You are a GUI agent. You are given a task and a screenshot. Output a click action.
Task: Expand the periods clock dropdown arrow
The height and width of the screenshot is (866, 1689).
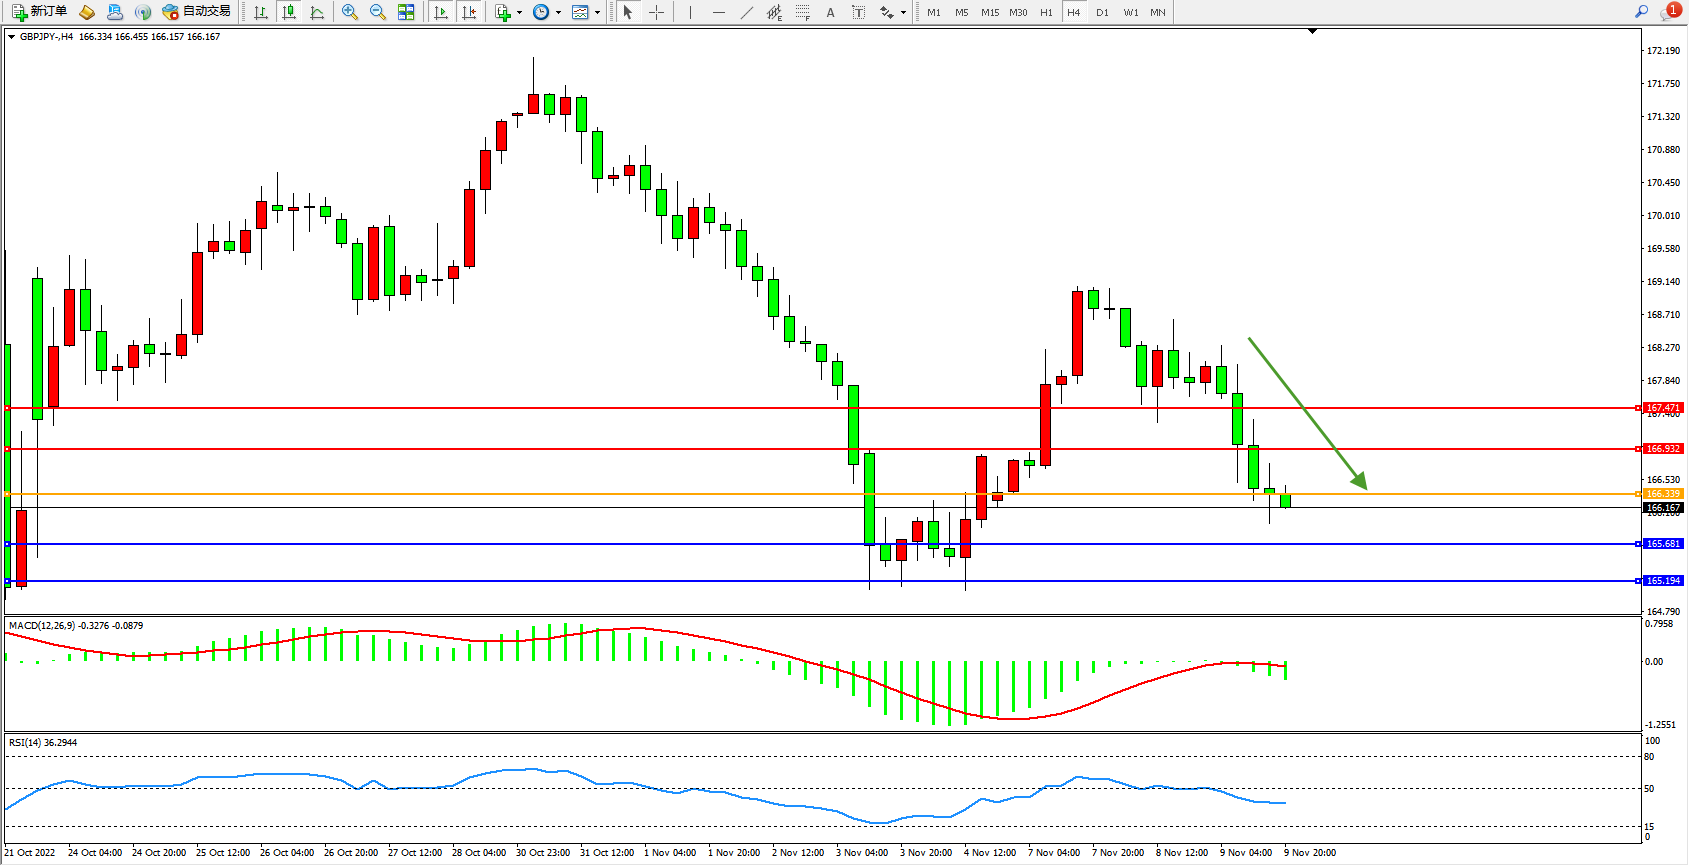pos(558,13)
